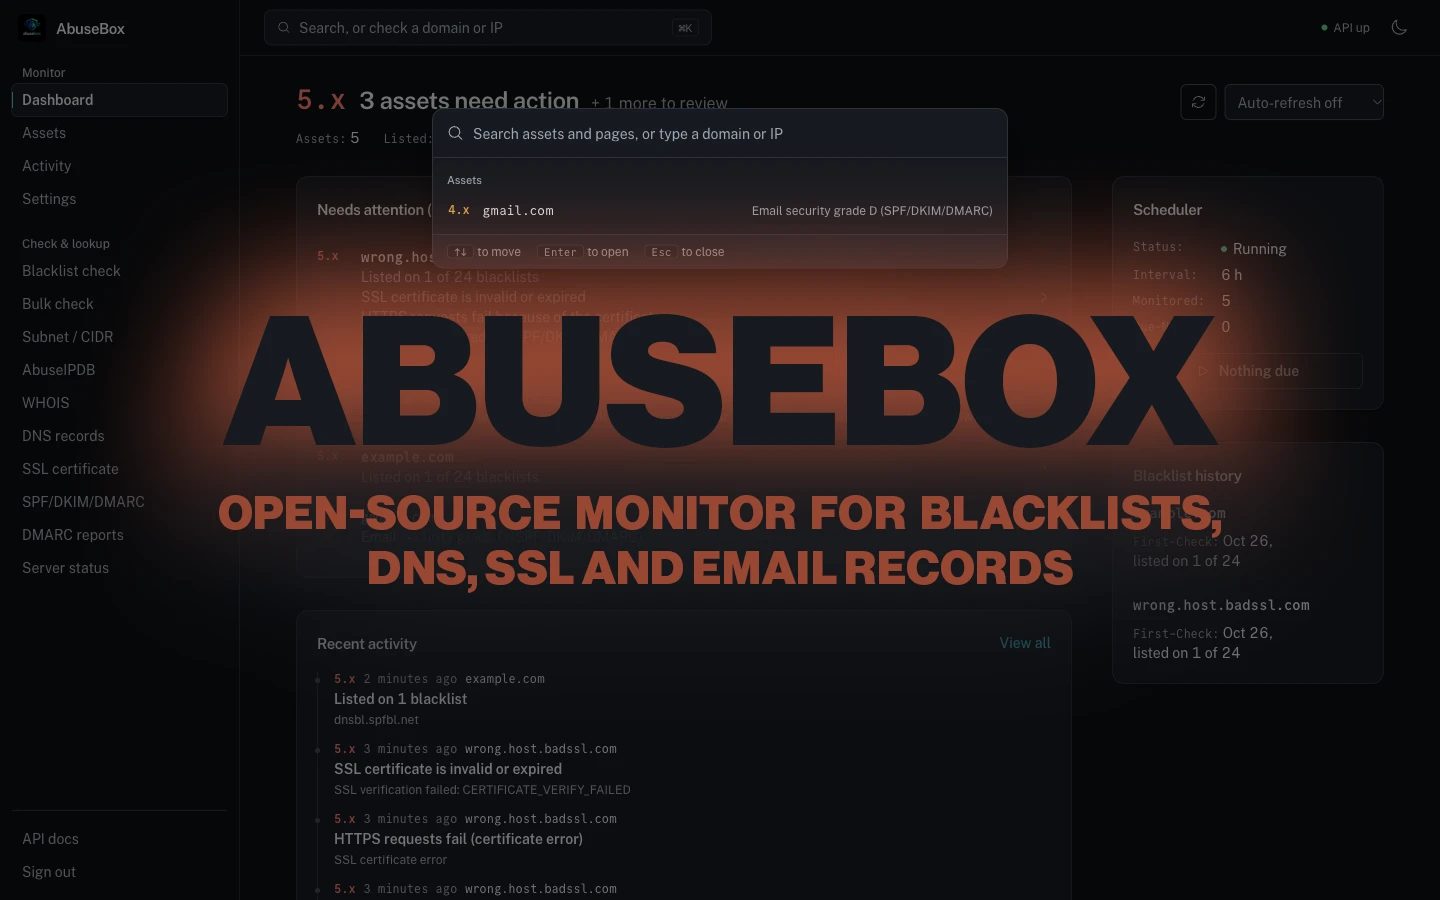Click the search icon in the command palette
Image resolution: width=1440 pixels, height=900 pixels.
pos(455,133)
